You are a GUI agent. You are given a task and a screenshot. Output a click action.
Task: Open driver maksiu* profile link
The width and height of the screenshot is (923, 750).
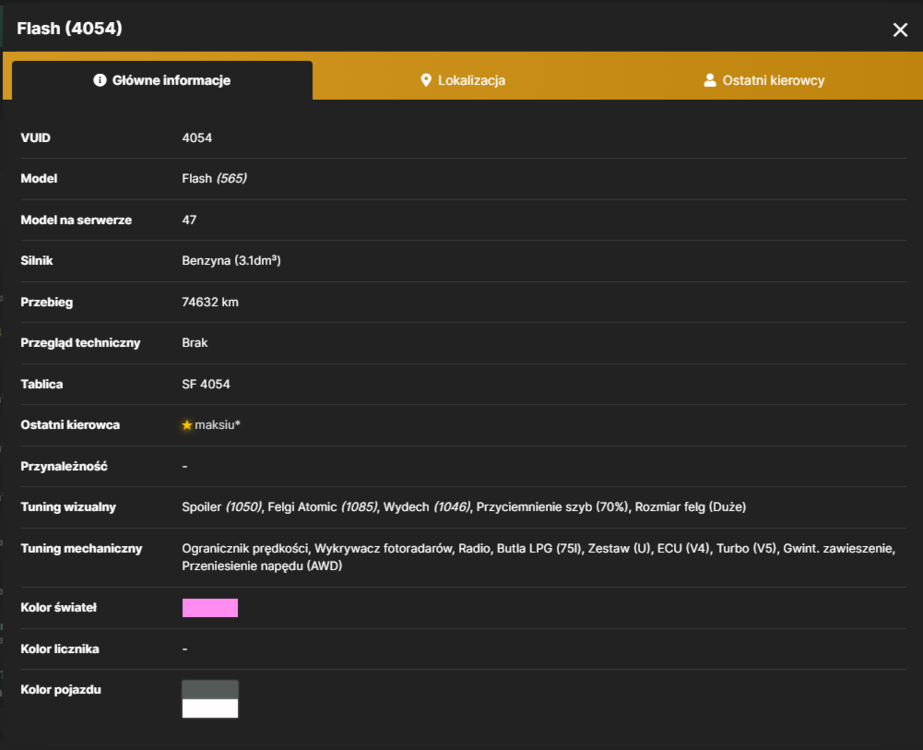coord(217,425)
